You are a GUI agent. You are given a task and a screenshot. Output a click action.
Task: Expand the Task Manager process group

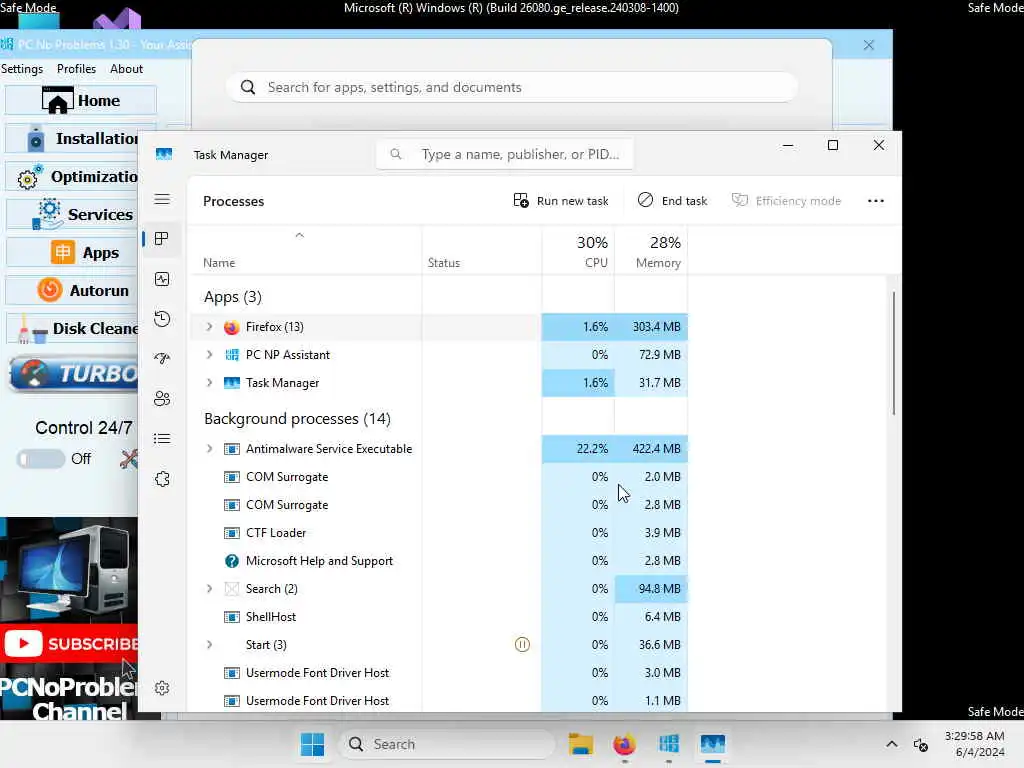tap(209, 383)
